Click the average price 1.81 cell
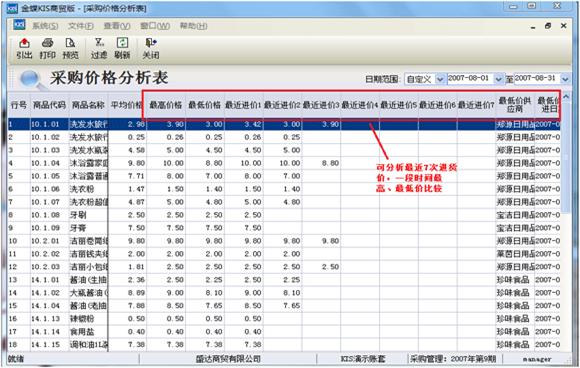 click(x=127, y=267)
